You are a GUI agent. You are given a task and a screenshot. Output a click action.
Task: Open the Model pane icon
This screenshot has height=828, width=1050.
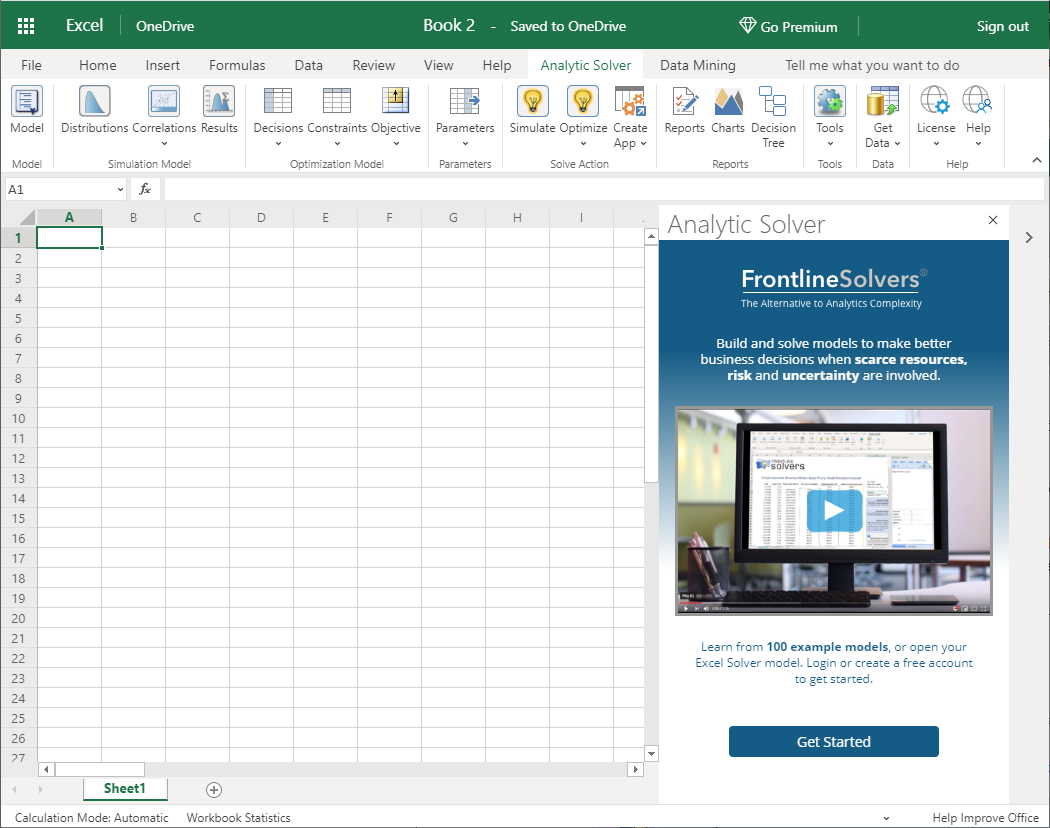click(27, 102)
